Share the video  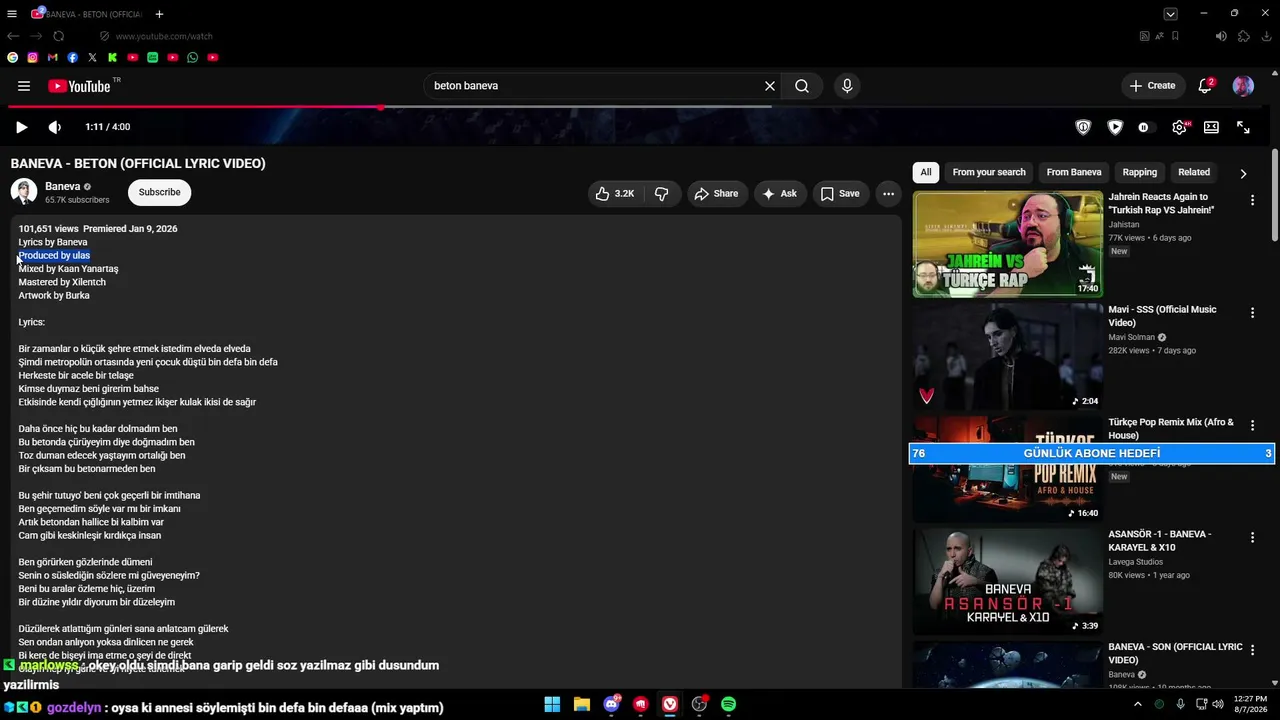click(x=716, y=194)
